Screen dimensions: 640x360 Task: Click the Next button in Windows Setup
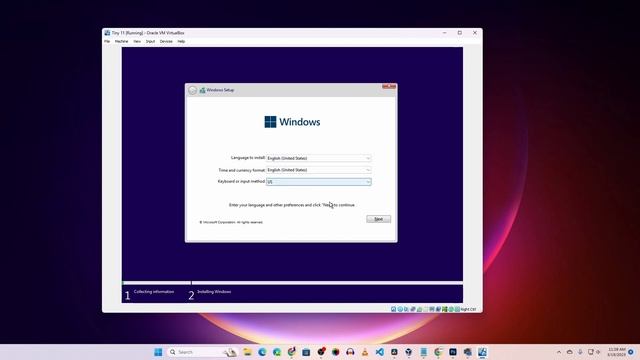[x=378, y=219]
